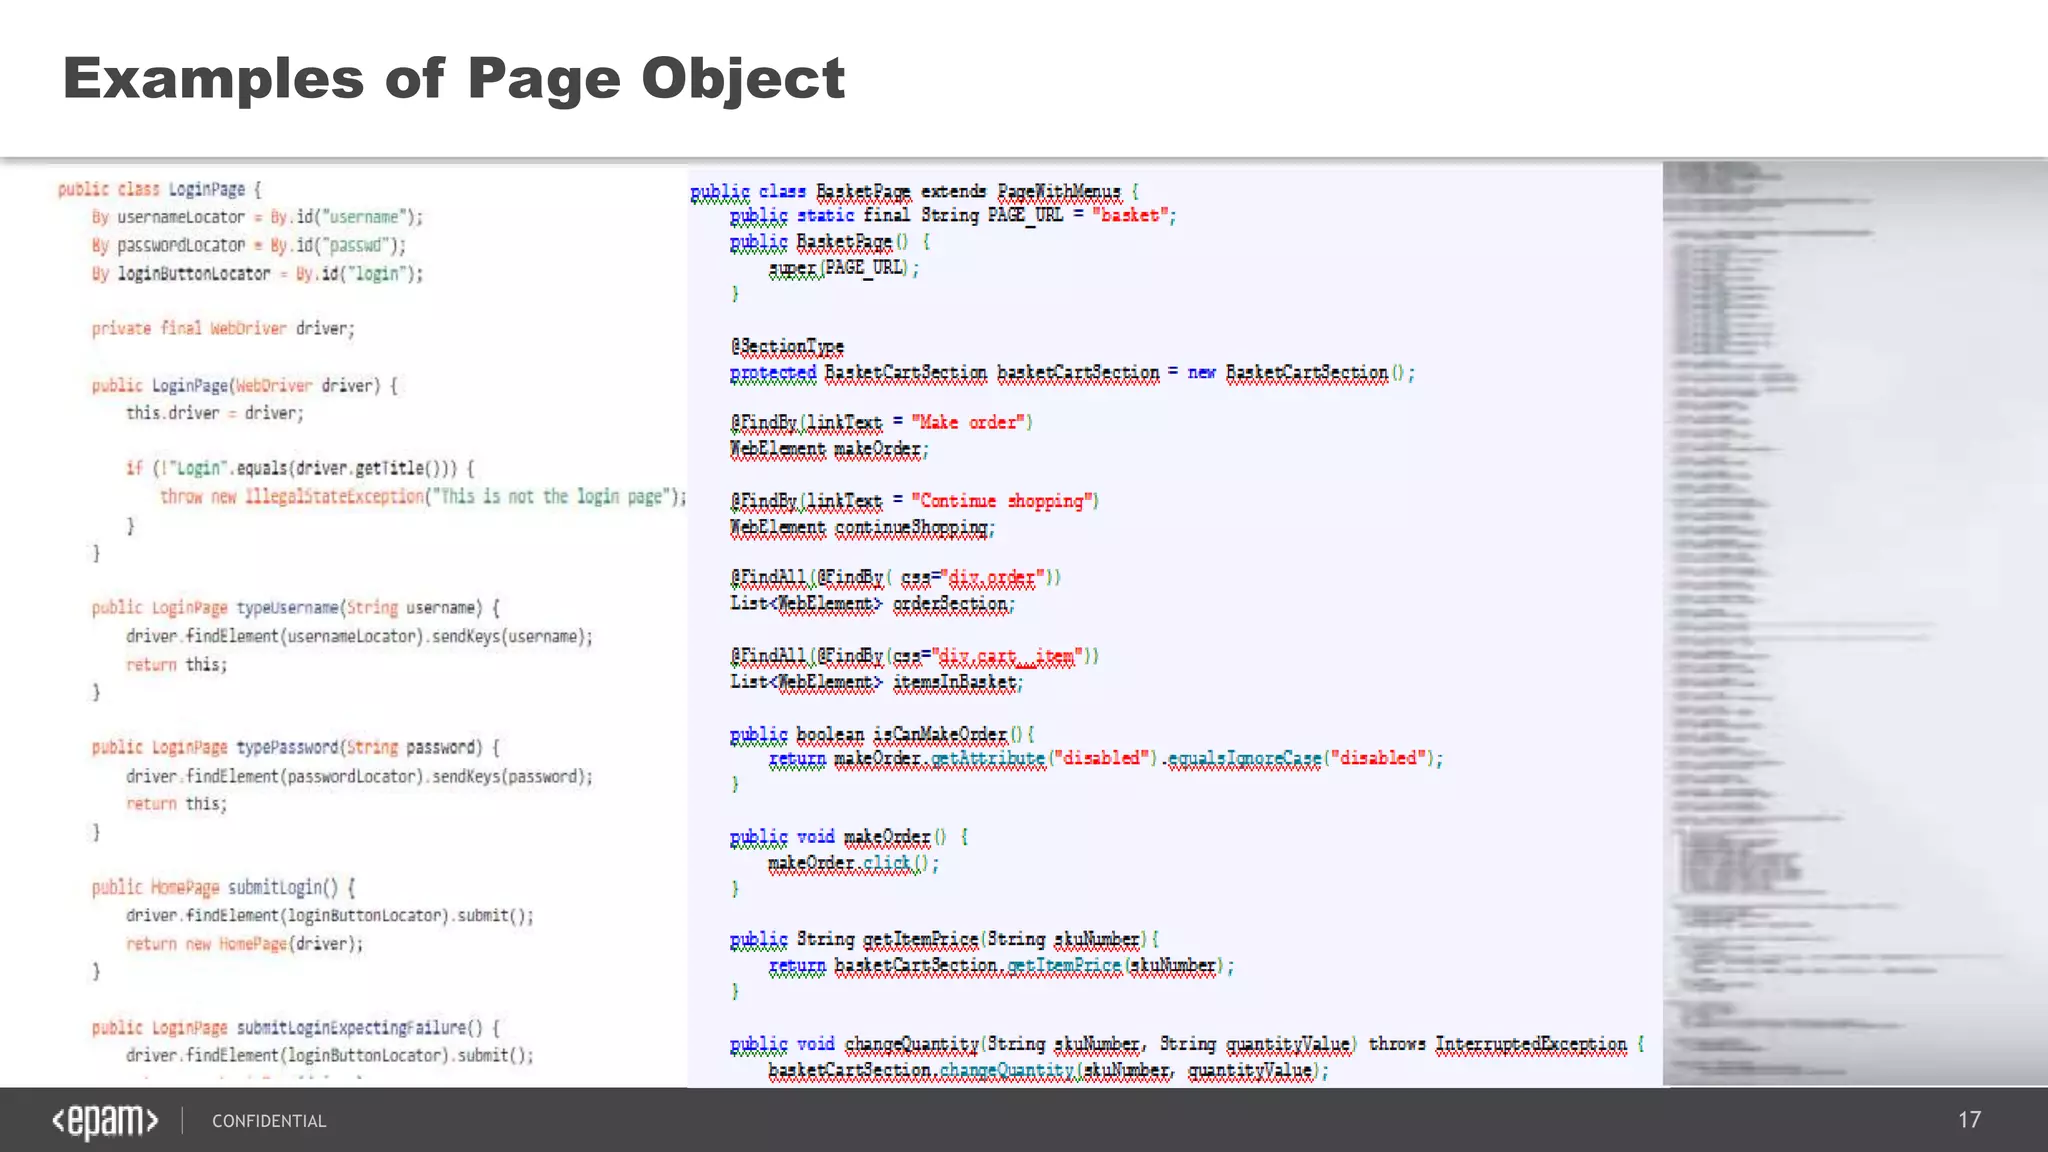Click the passwordLocator declaration line
The width and height of the screenshot is (2048, 1152).
[249, 245]
